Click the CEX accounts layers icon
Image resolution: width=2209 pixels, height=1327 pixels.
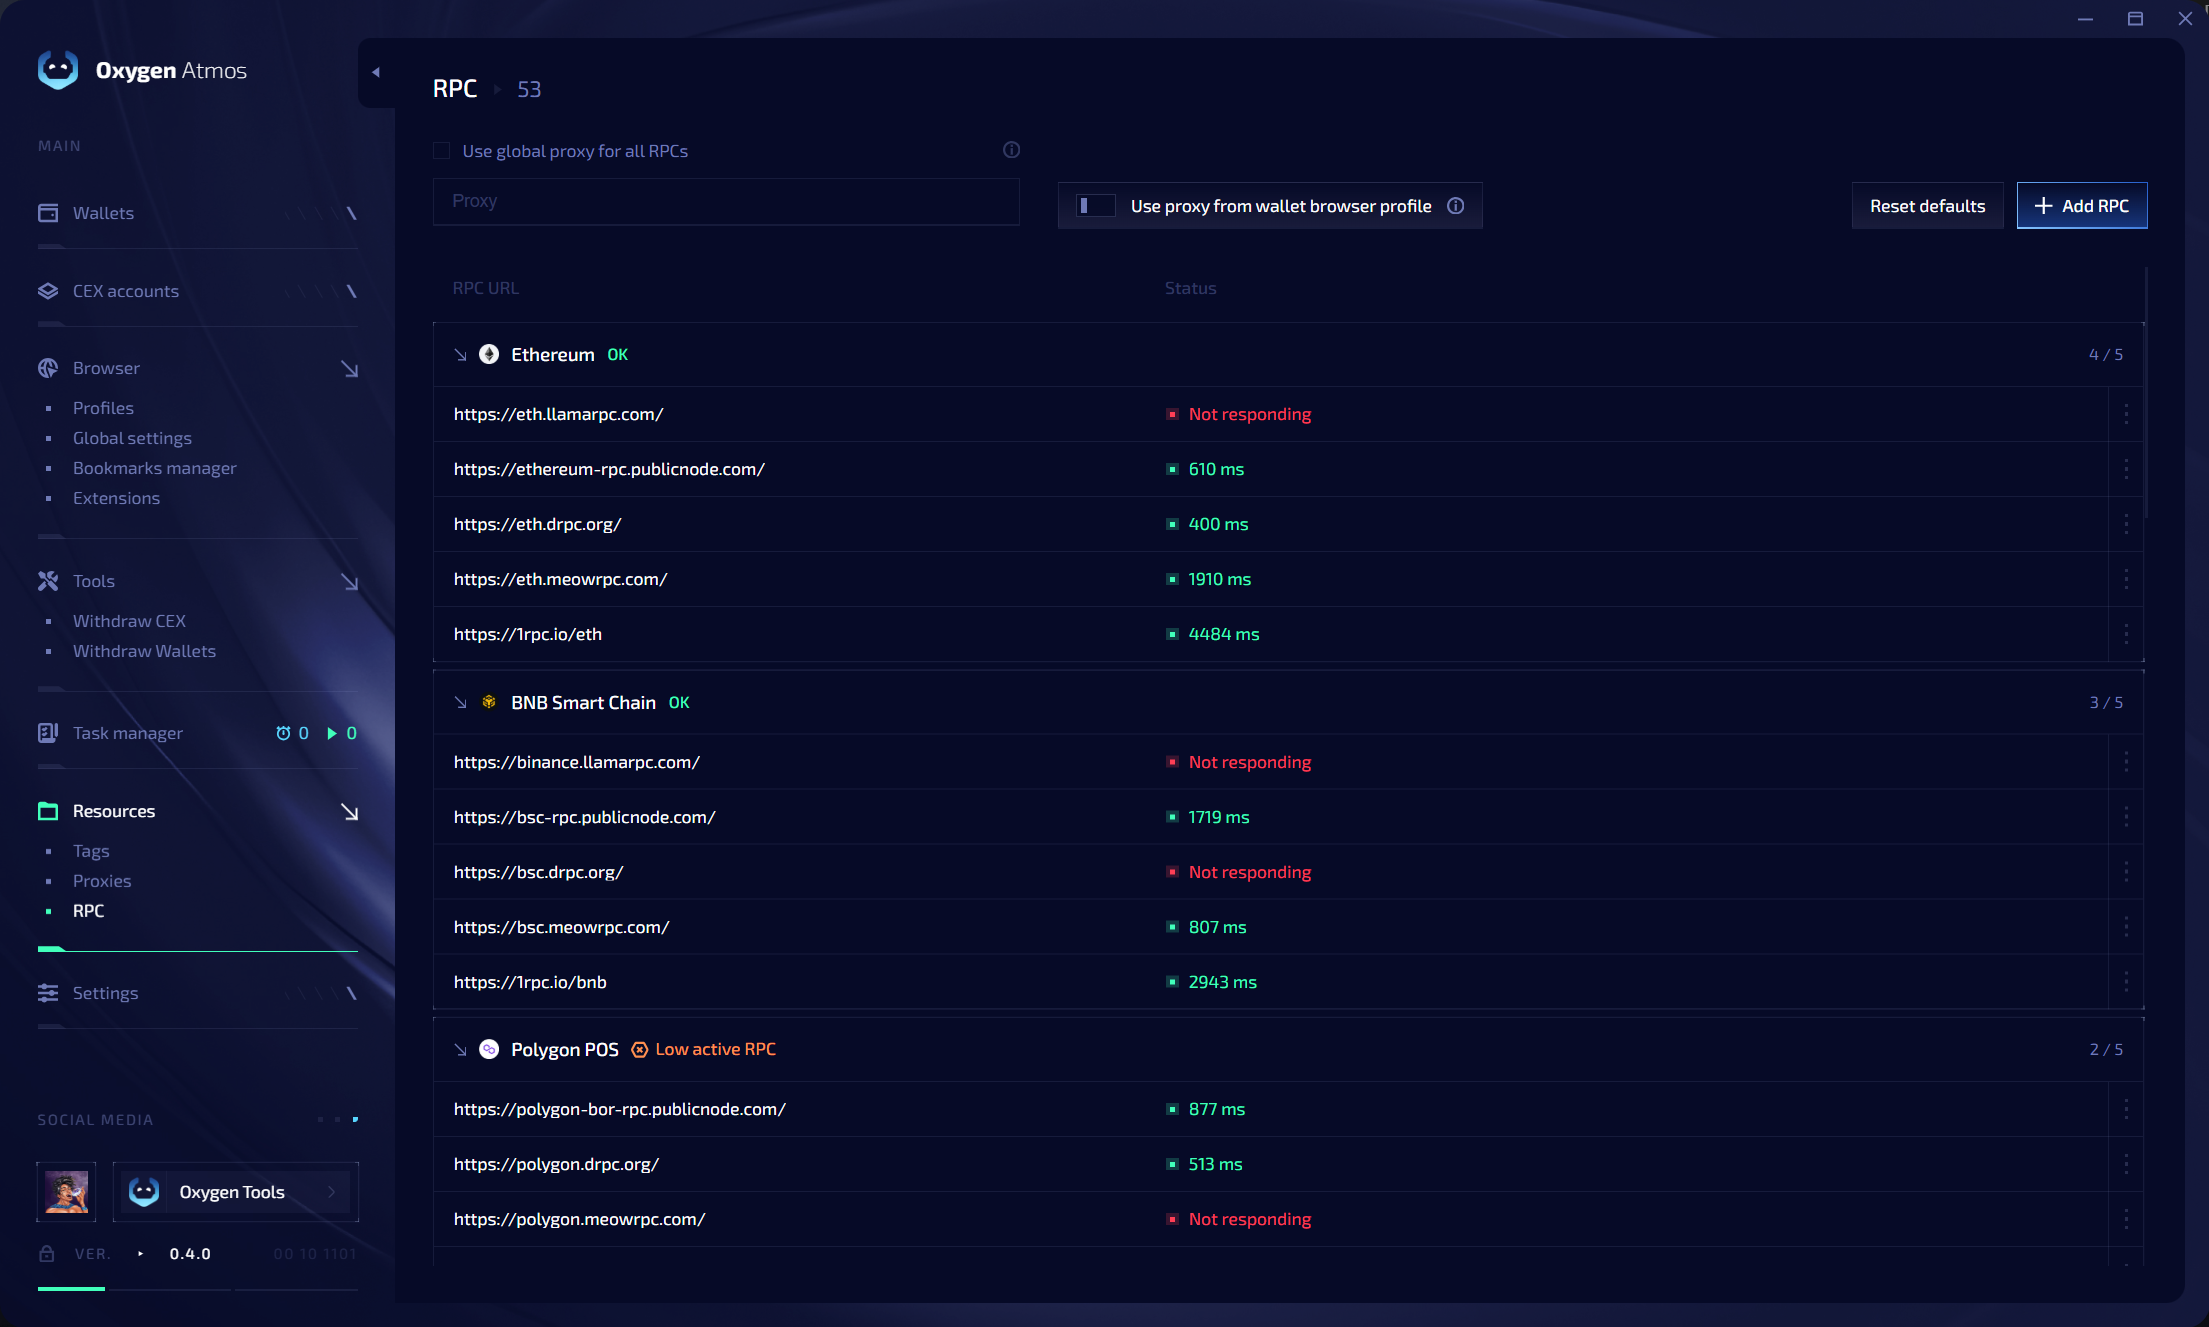click(48, 291)
